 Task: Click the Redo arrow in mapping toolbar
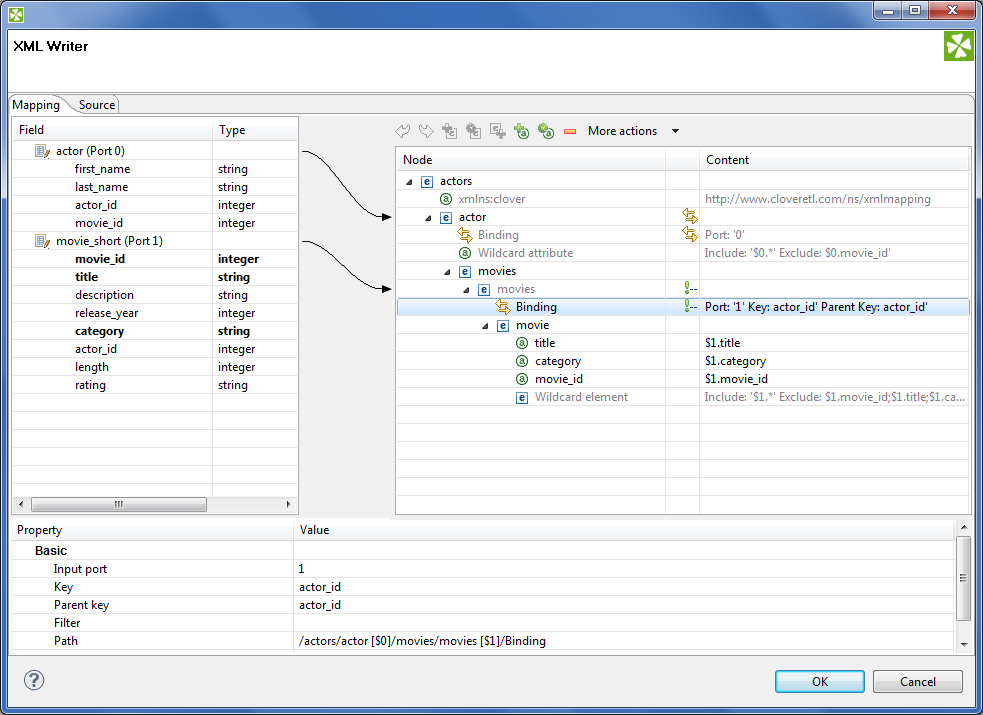[426, 130]
